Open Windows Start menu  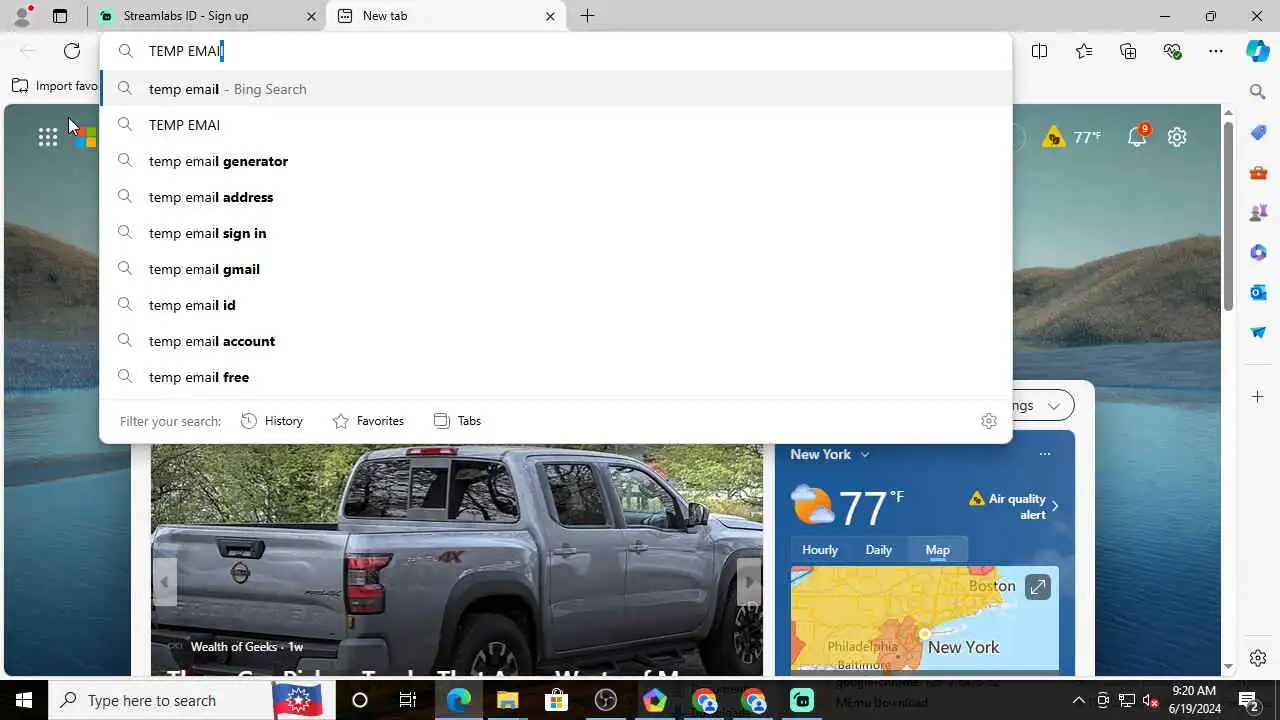point(24,700)
